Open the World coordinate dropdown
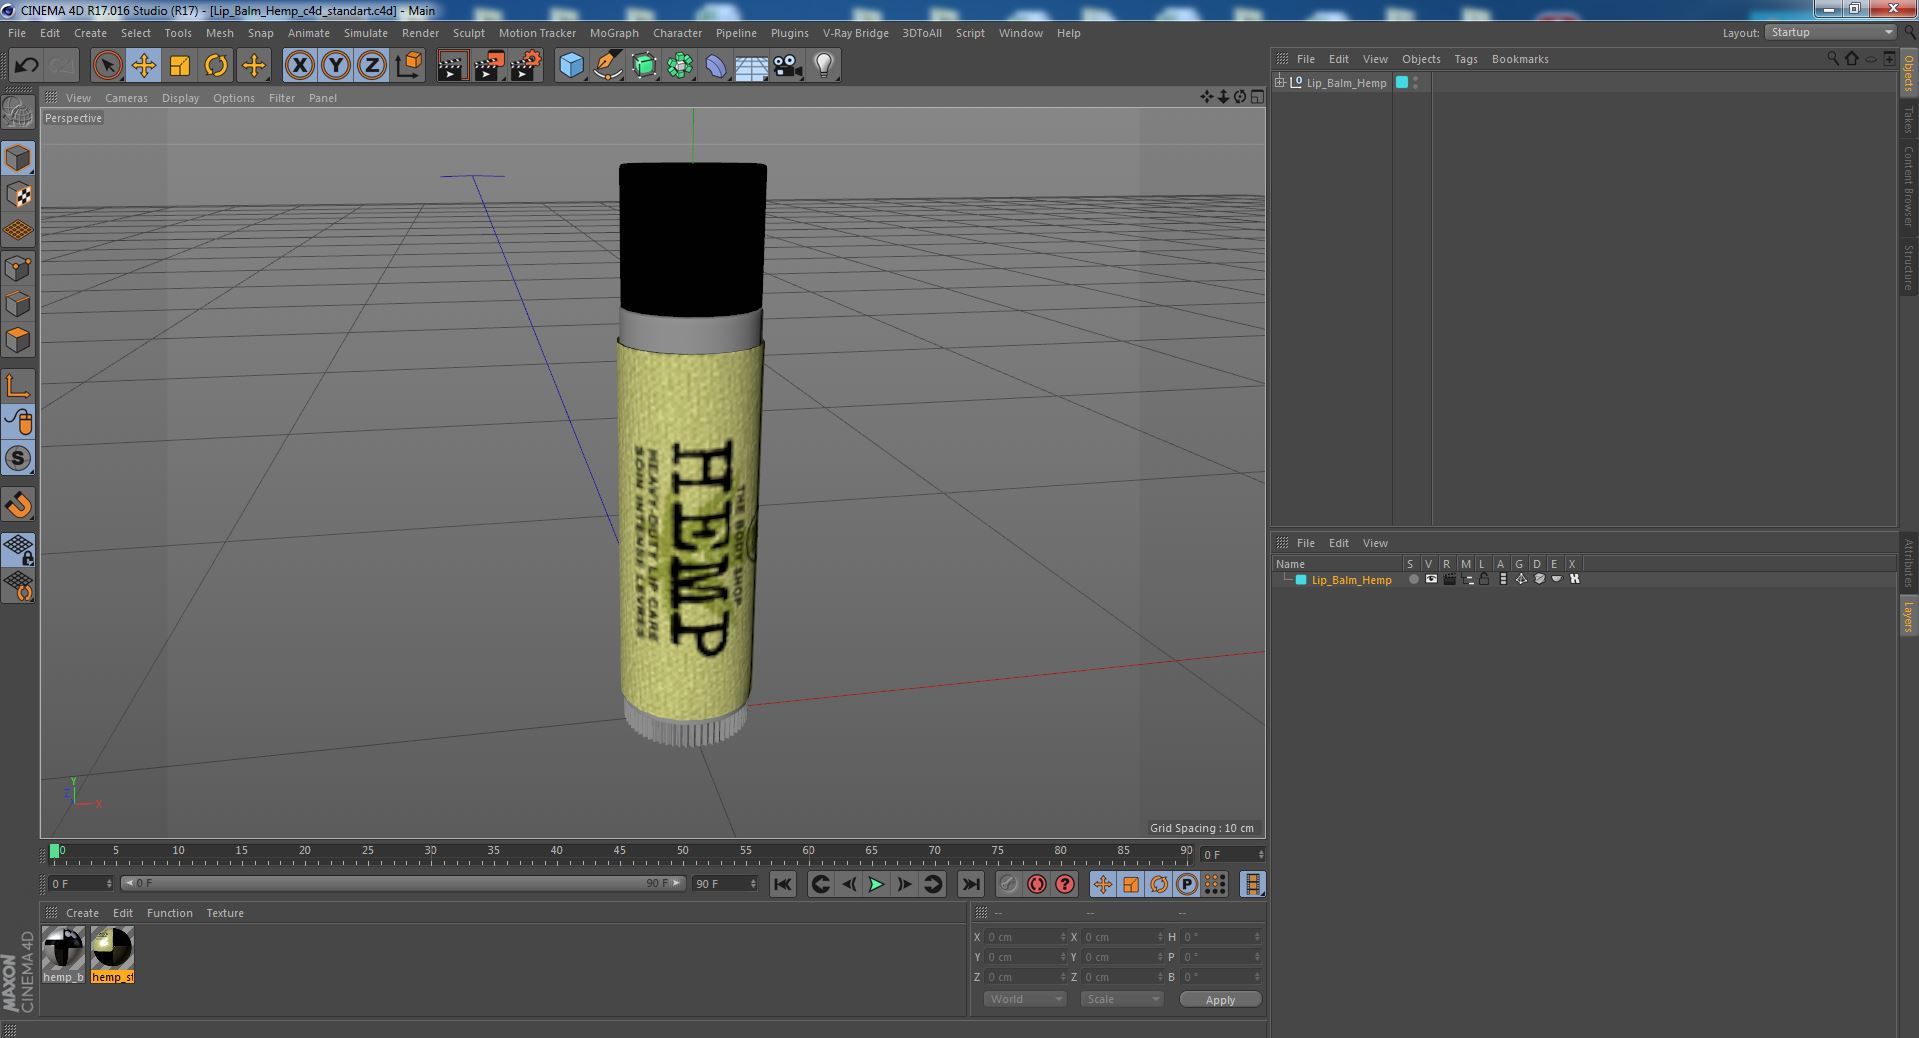 [1024, 999]
